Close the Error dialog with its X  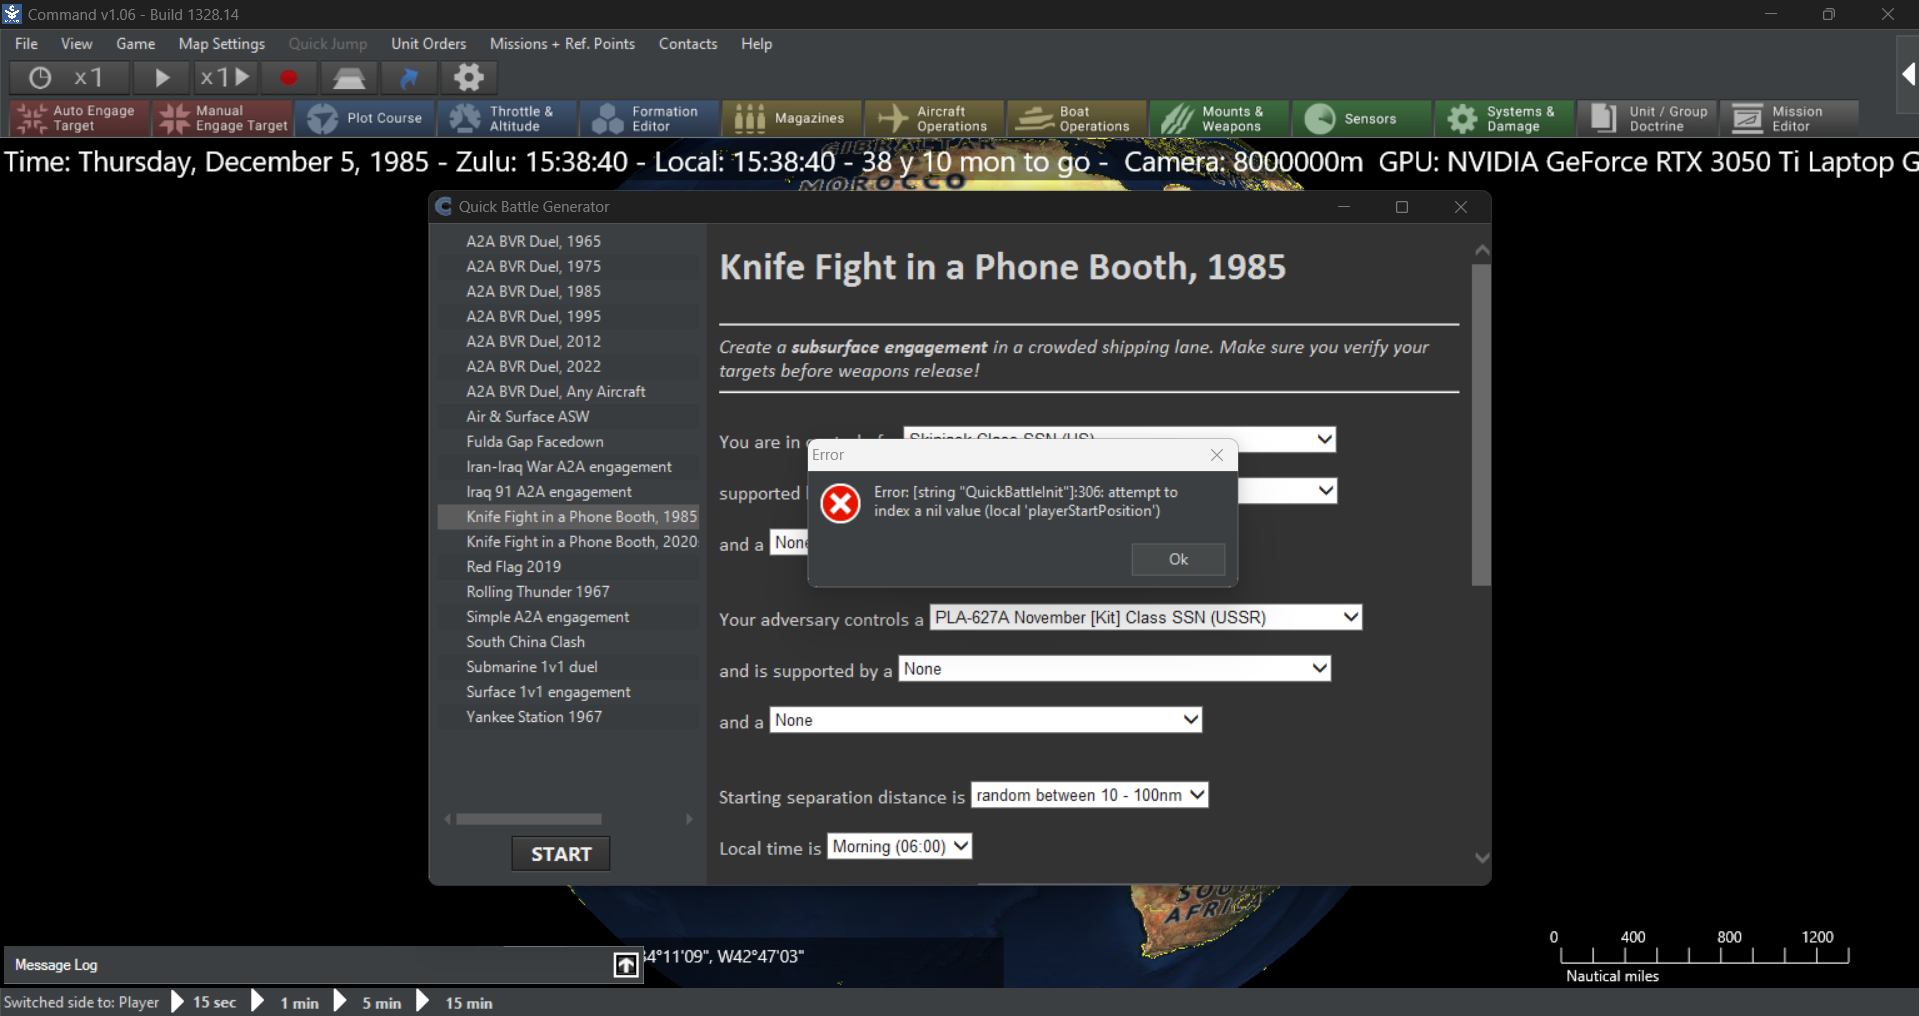[1217, 455]
